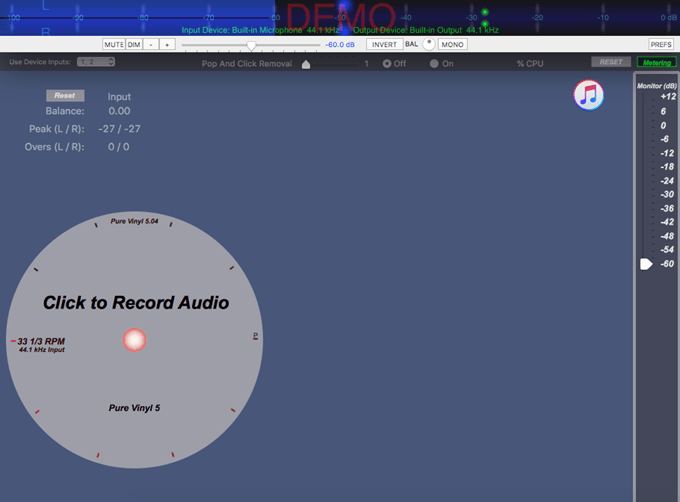The width and height of the screenshot is (680, 502).
Task: Click the balance knob next to BAL
Action: point(429,44)
